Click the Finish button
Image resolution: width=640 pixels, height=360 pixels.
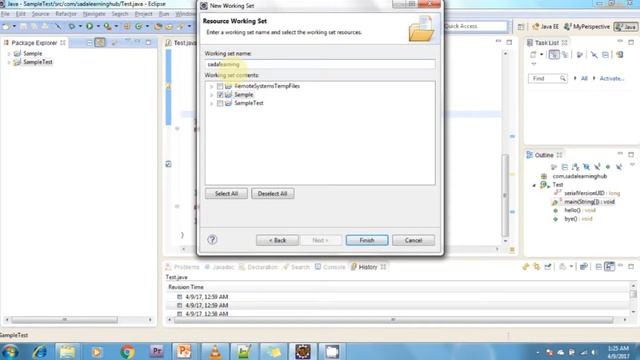click(367, 240)
